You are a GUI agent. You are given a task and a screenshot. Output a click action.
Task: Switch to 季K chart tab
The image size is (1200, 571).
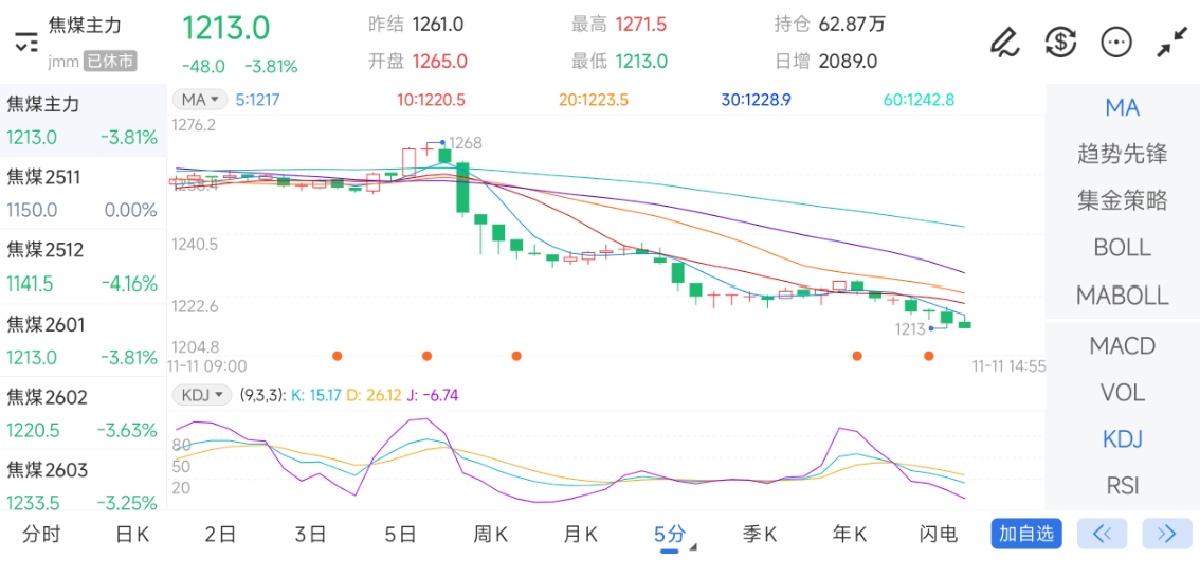coord(760,534)
